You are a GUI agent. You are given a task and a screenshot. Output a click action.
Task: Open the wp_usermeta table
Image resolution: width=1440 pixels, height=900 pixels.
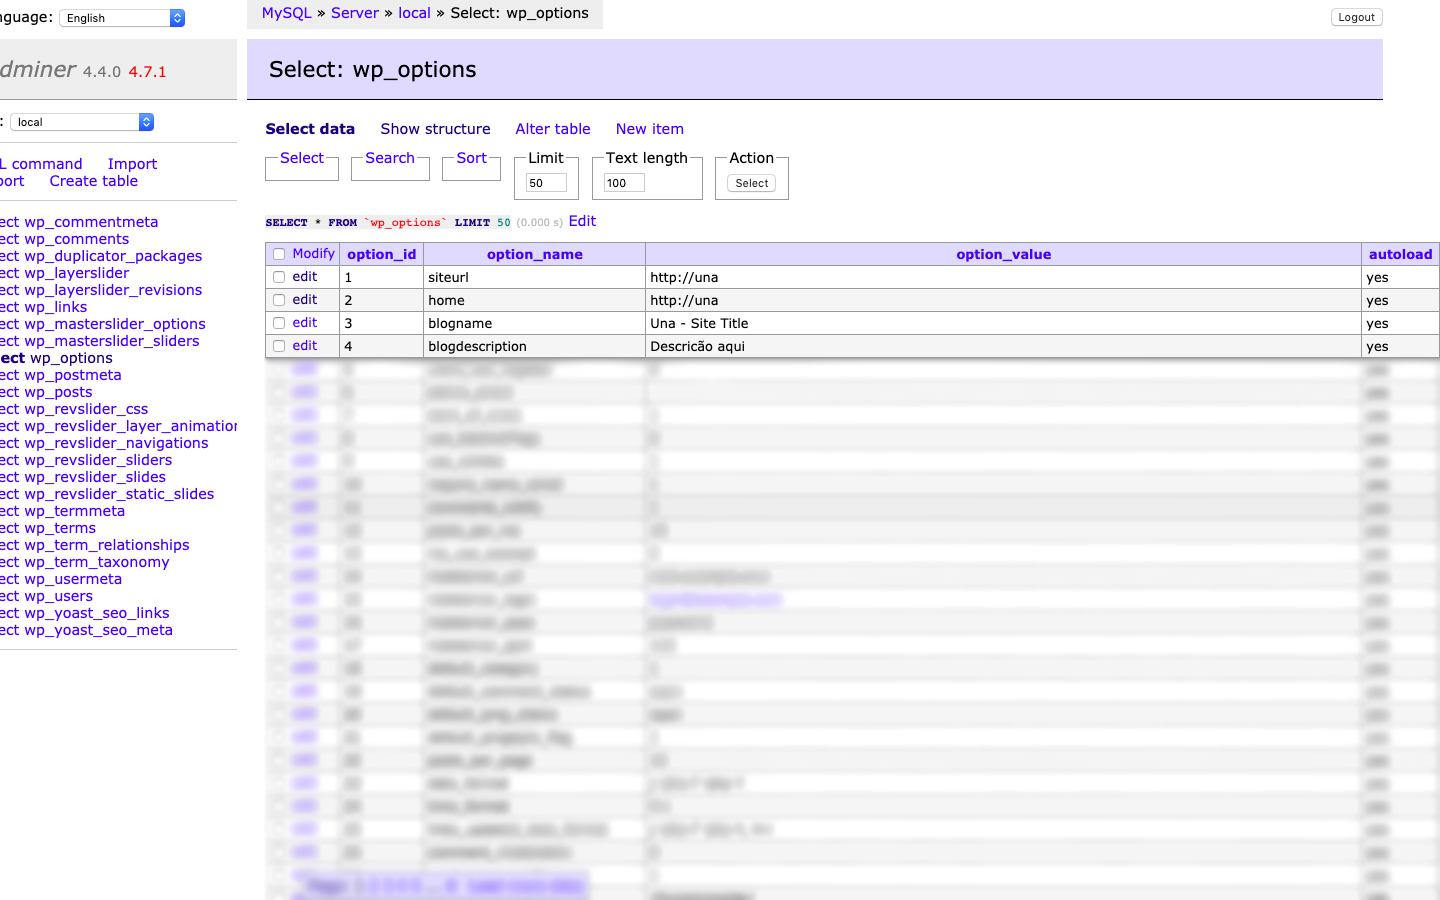coord(73,579)
